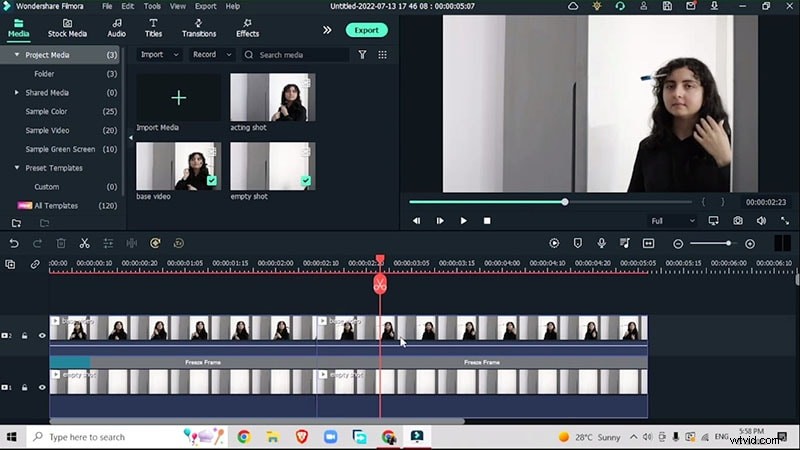The image size is (800, 450).
Task: Open the clip edit adjustments icon
Action: [108, 243]
